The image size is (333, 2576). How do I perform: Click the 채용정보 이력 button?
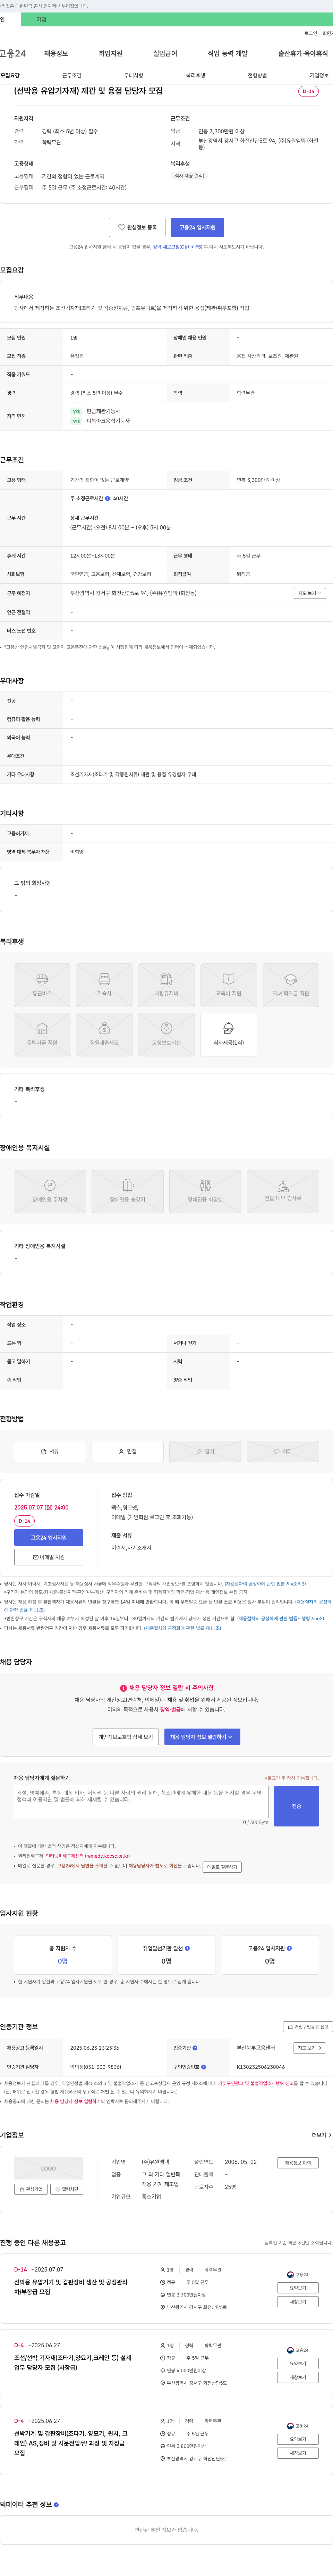pos(298,2162)
